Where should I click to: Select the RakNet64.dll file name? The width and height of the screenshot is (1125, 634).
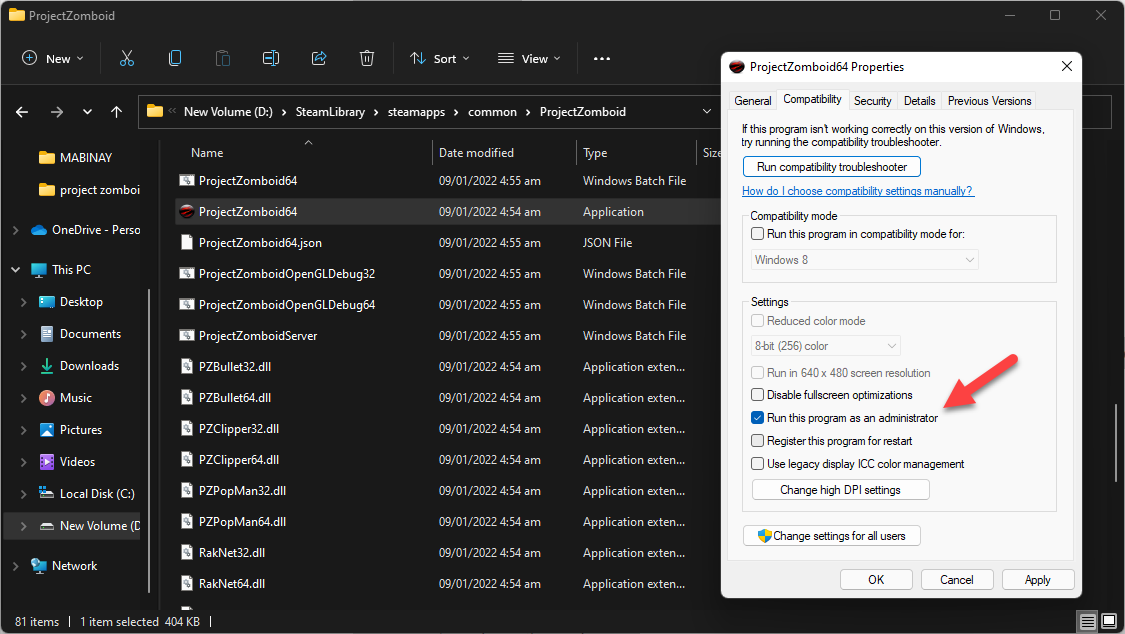232,584
